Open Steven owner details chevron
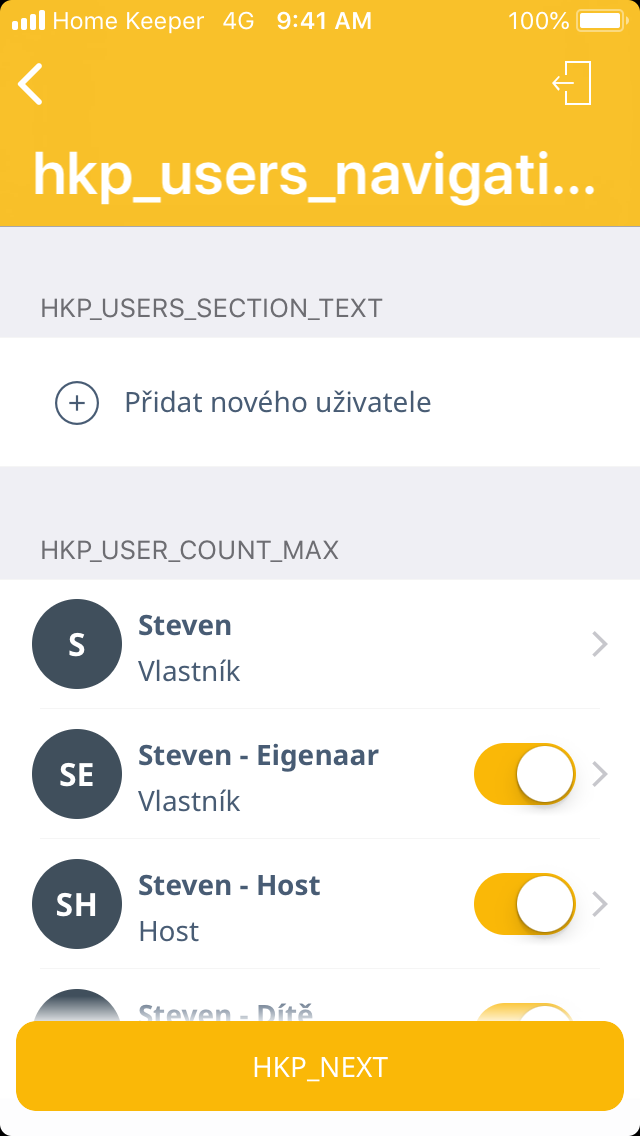This screenshot has height=1136, width=640. click(600, 645)
